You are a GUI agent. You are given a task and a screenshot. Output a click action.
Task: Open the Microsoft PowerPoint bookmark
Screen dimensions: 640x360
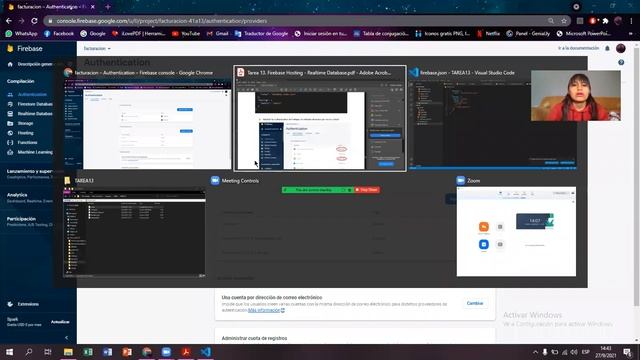click(x=584, y=33)
